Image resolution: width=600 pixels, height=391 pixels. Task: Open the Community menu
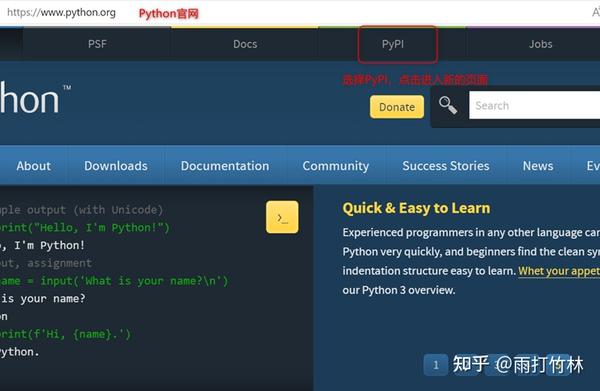336,166
